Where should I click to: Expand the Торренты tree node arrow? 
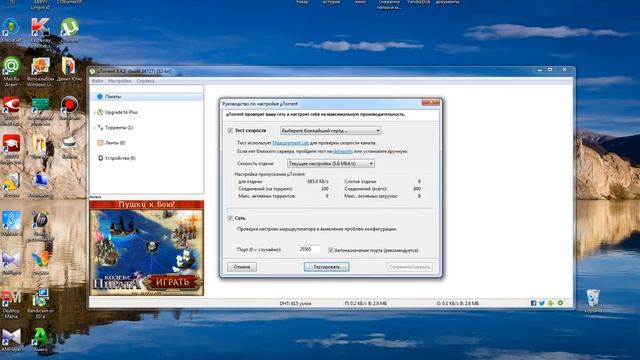(94, 128)
